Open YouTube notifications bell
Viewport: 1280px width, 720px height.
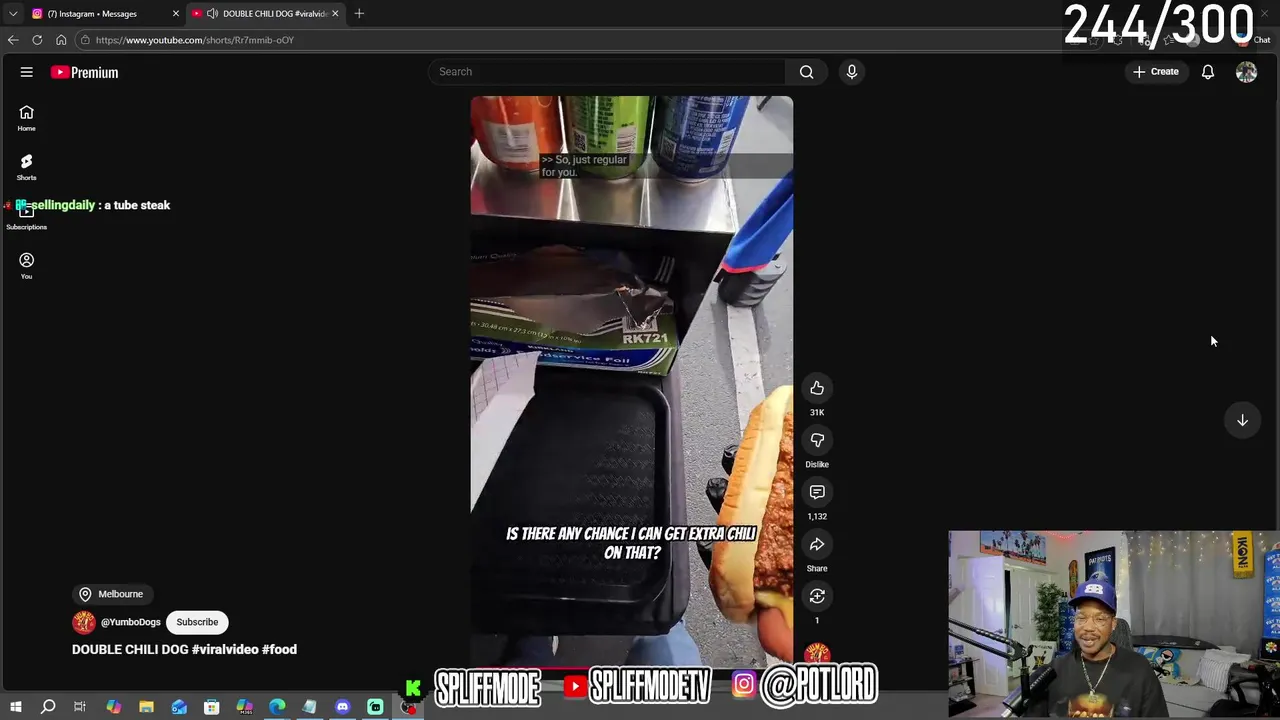[x=1208, y=72]
